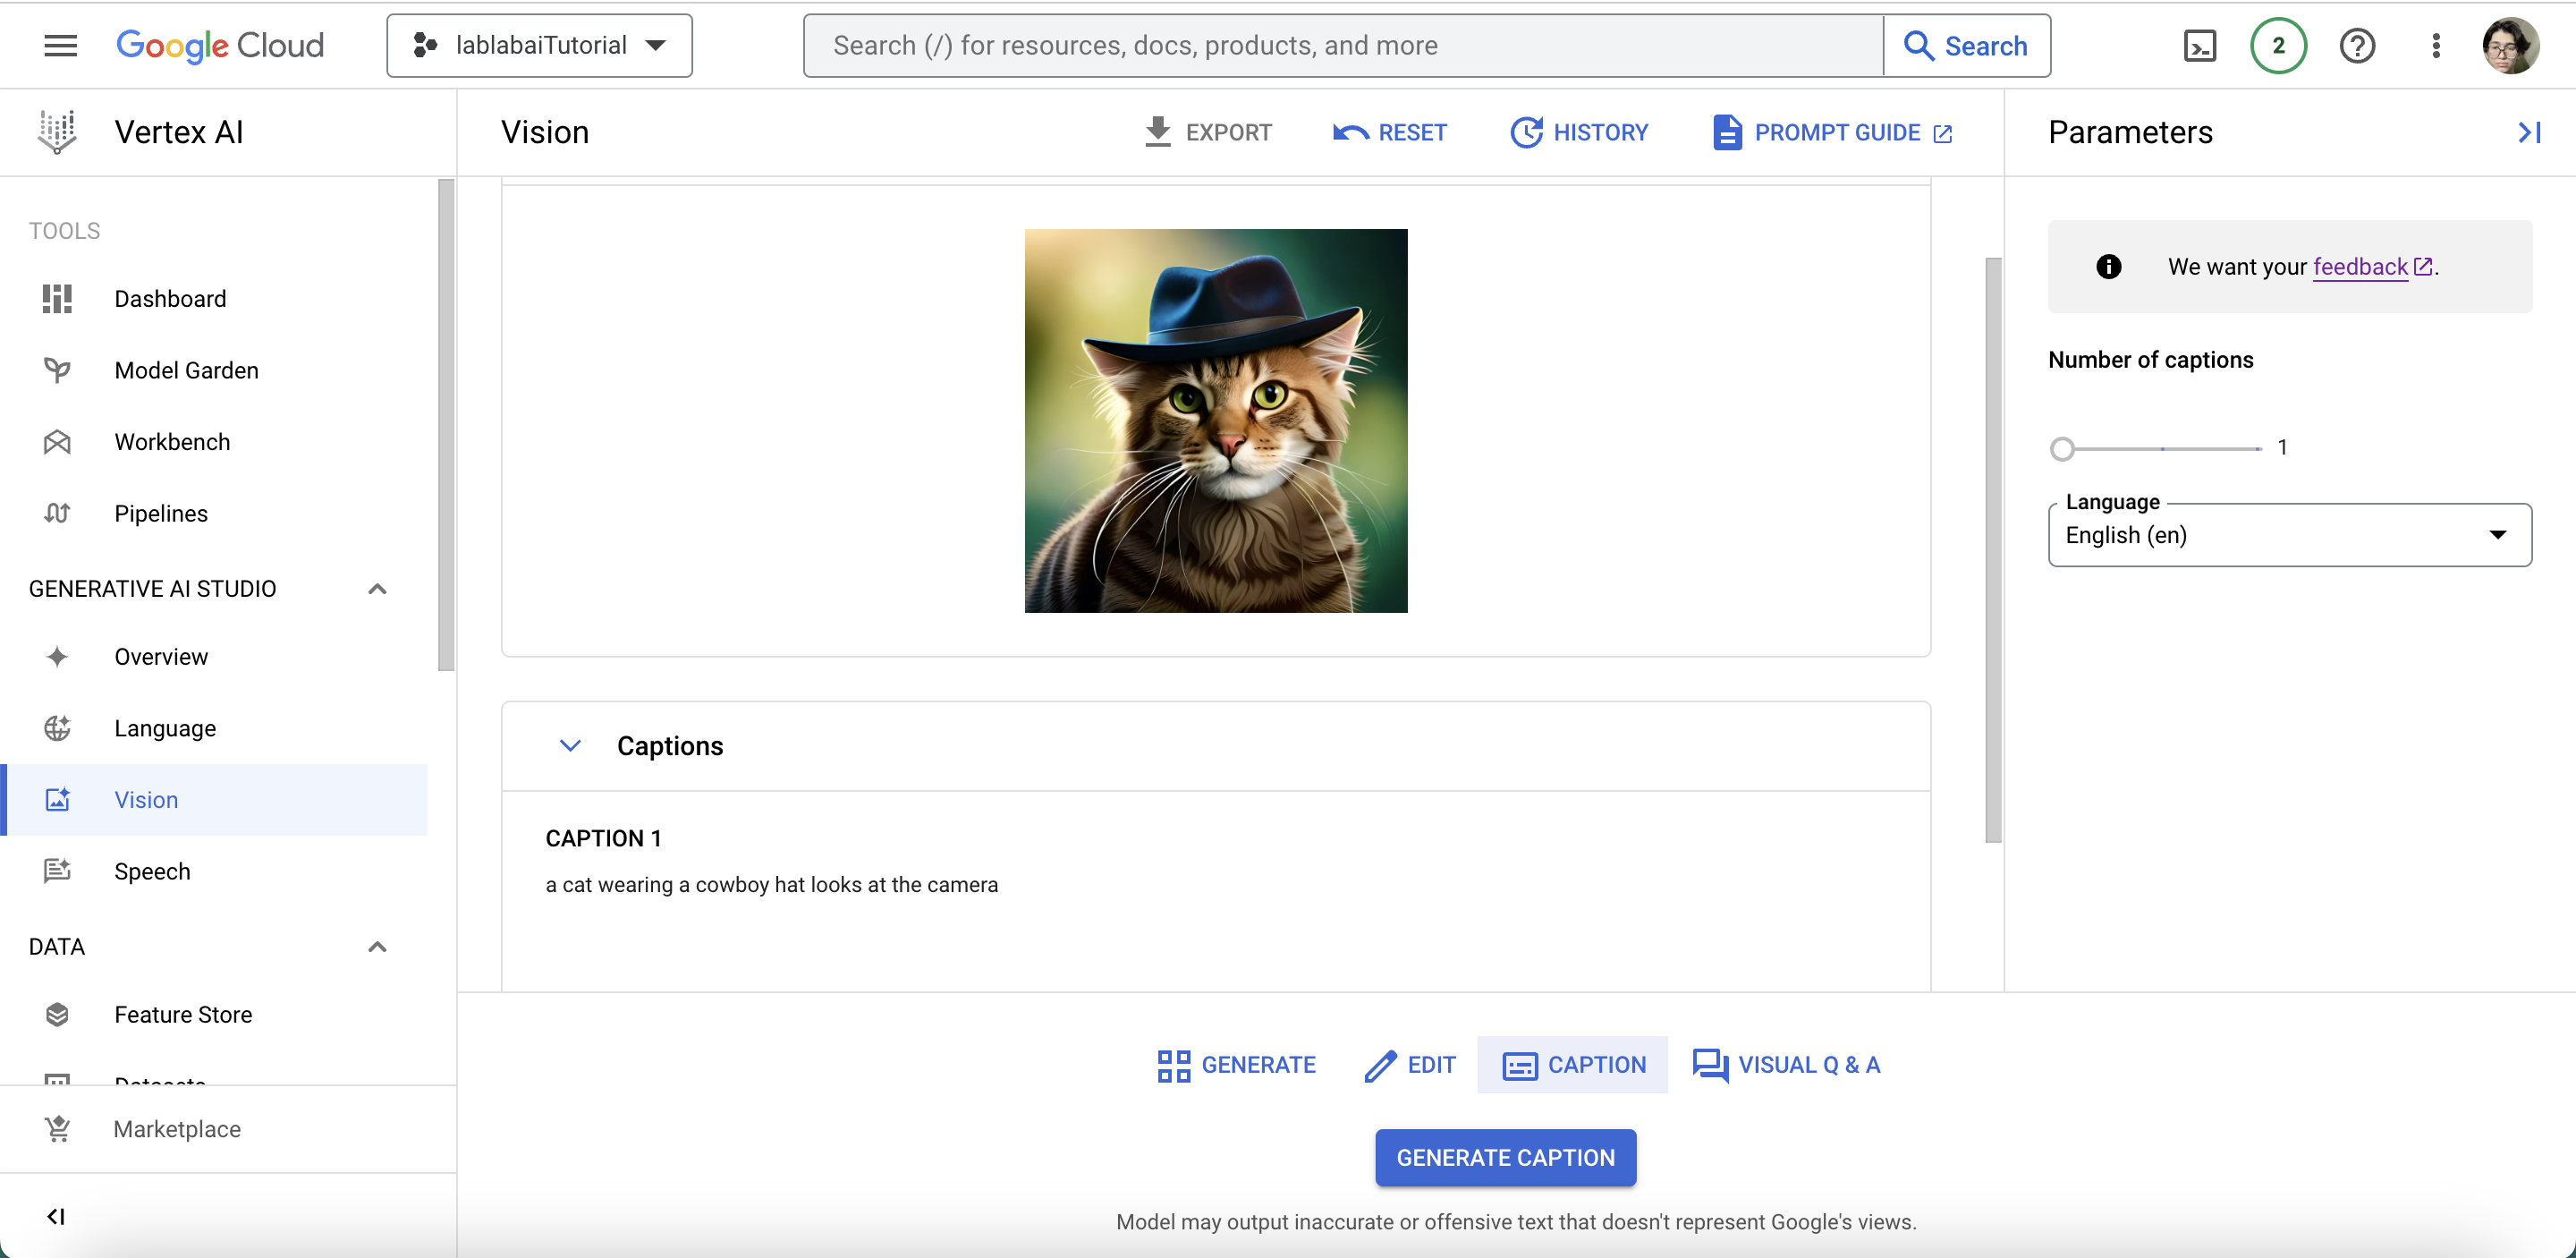2576x1258 pixels.
Task: Open the feedback link
Action: [x=2360, y=267]
